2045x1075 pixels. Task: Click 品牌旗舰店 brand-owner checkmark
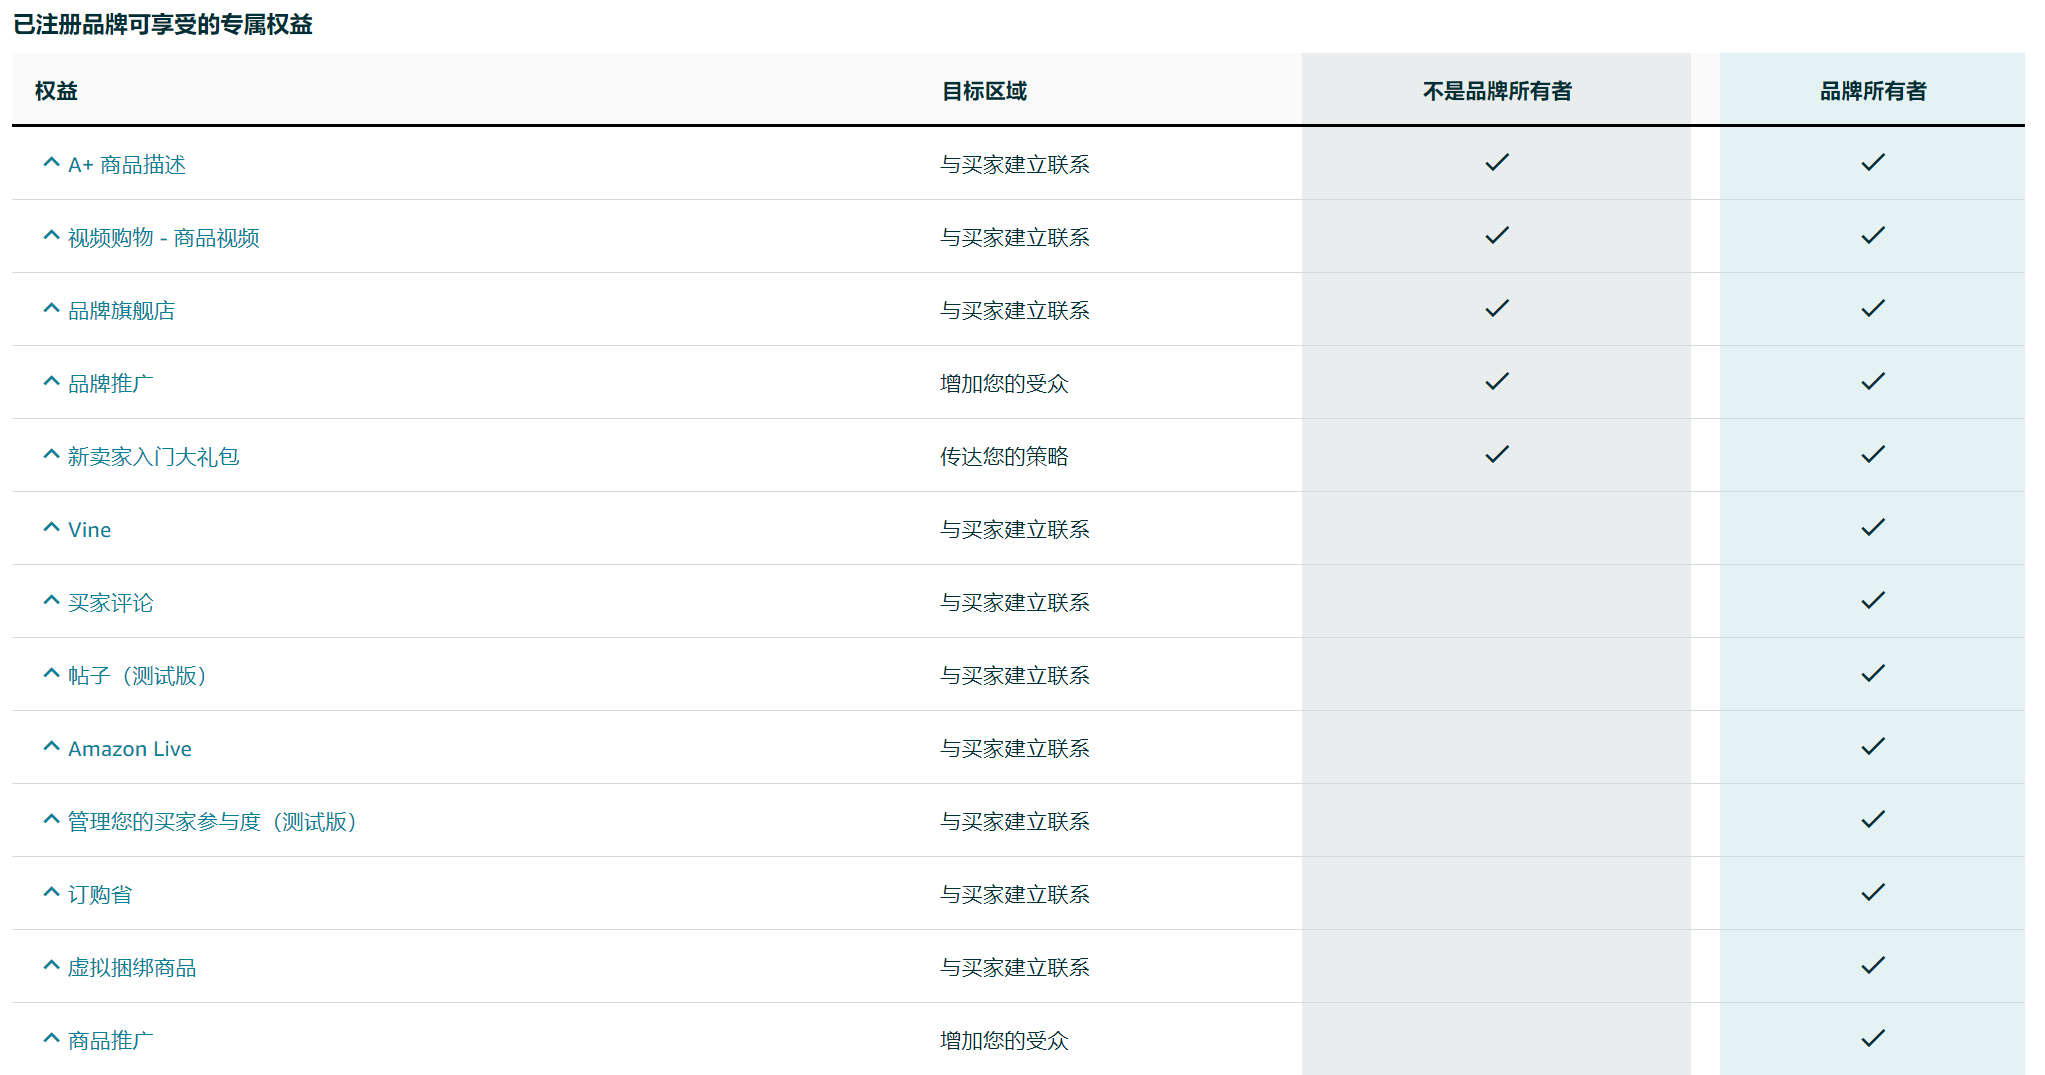(x=1873, y=308)
